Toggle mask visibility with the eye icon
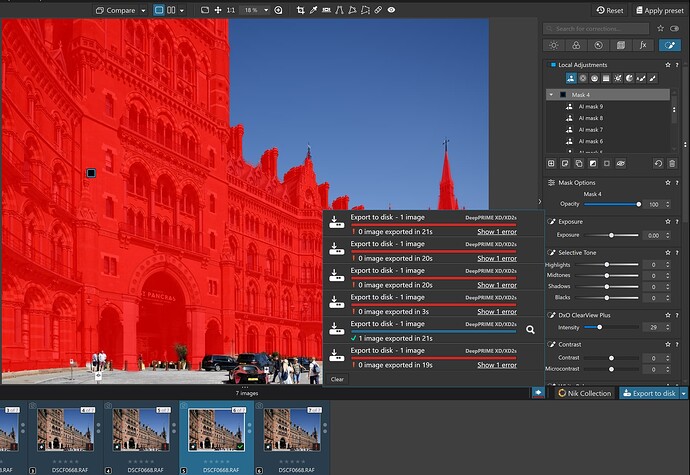 (620, 163)
